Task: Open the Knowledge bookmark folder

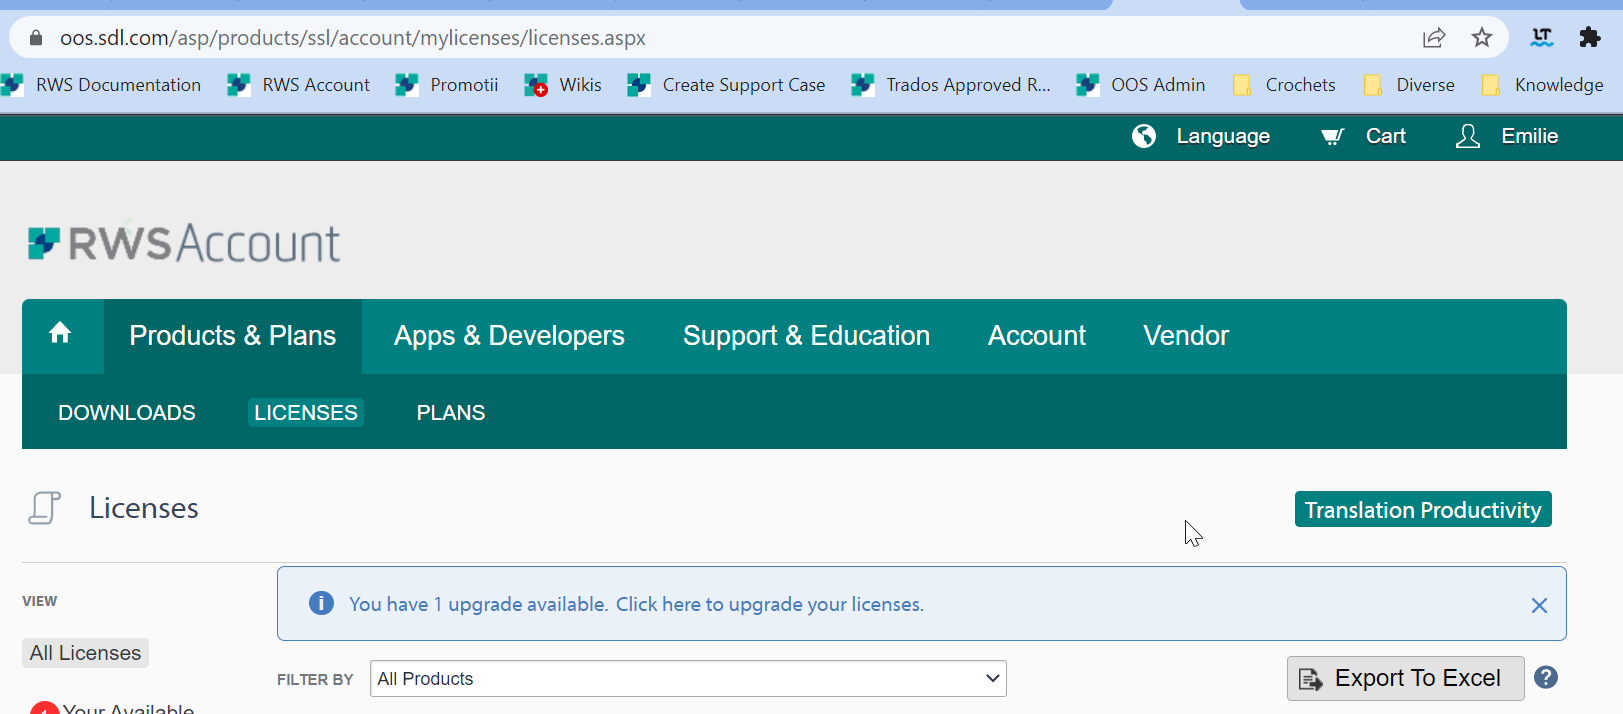Action: 1543,85
